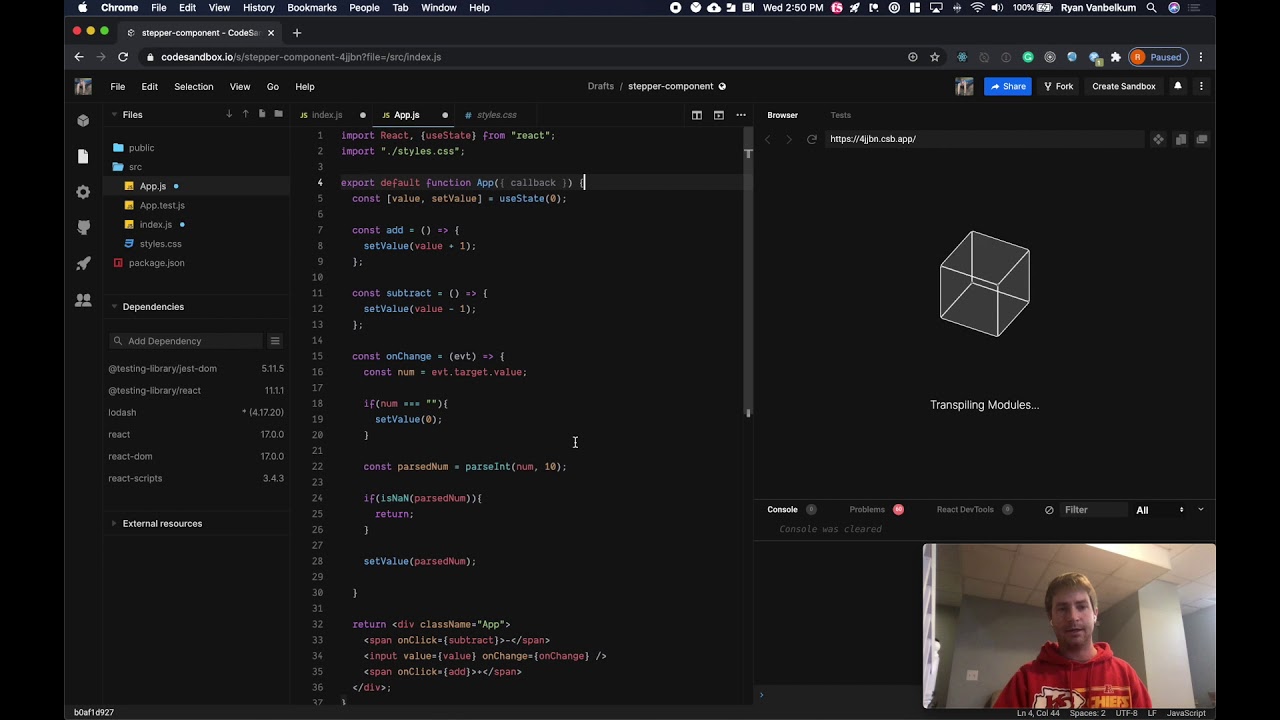The width and height of the screenshot is (1280, 720).
Task: Expand the bottom terminal chevron prompt
Action: tap(761, 694)
